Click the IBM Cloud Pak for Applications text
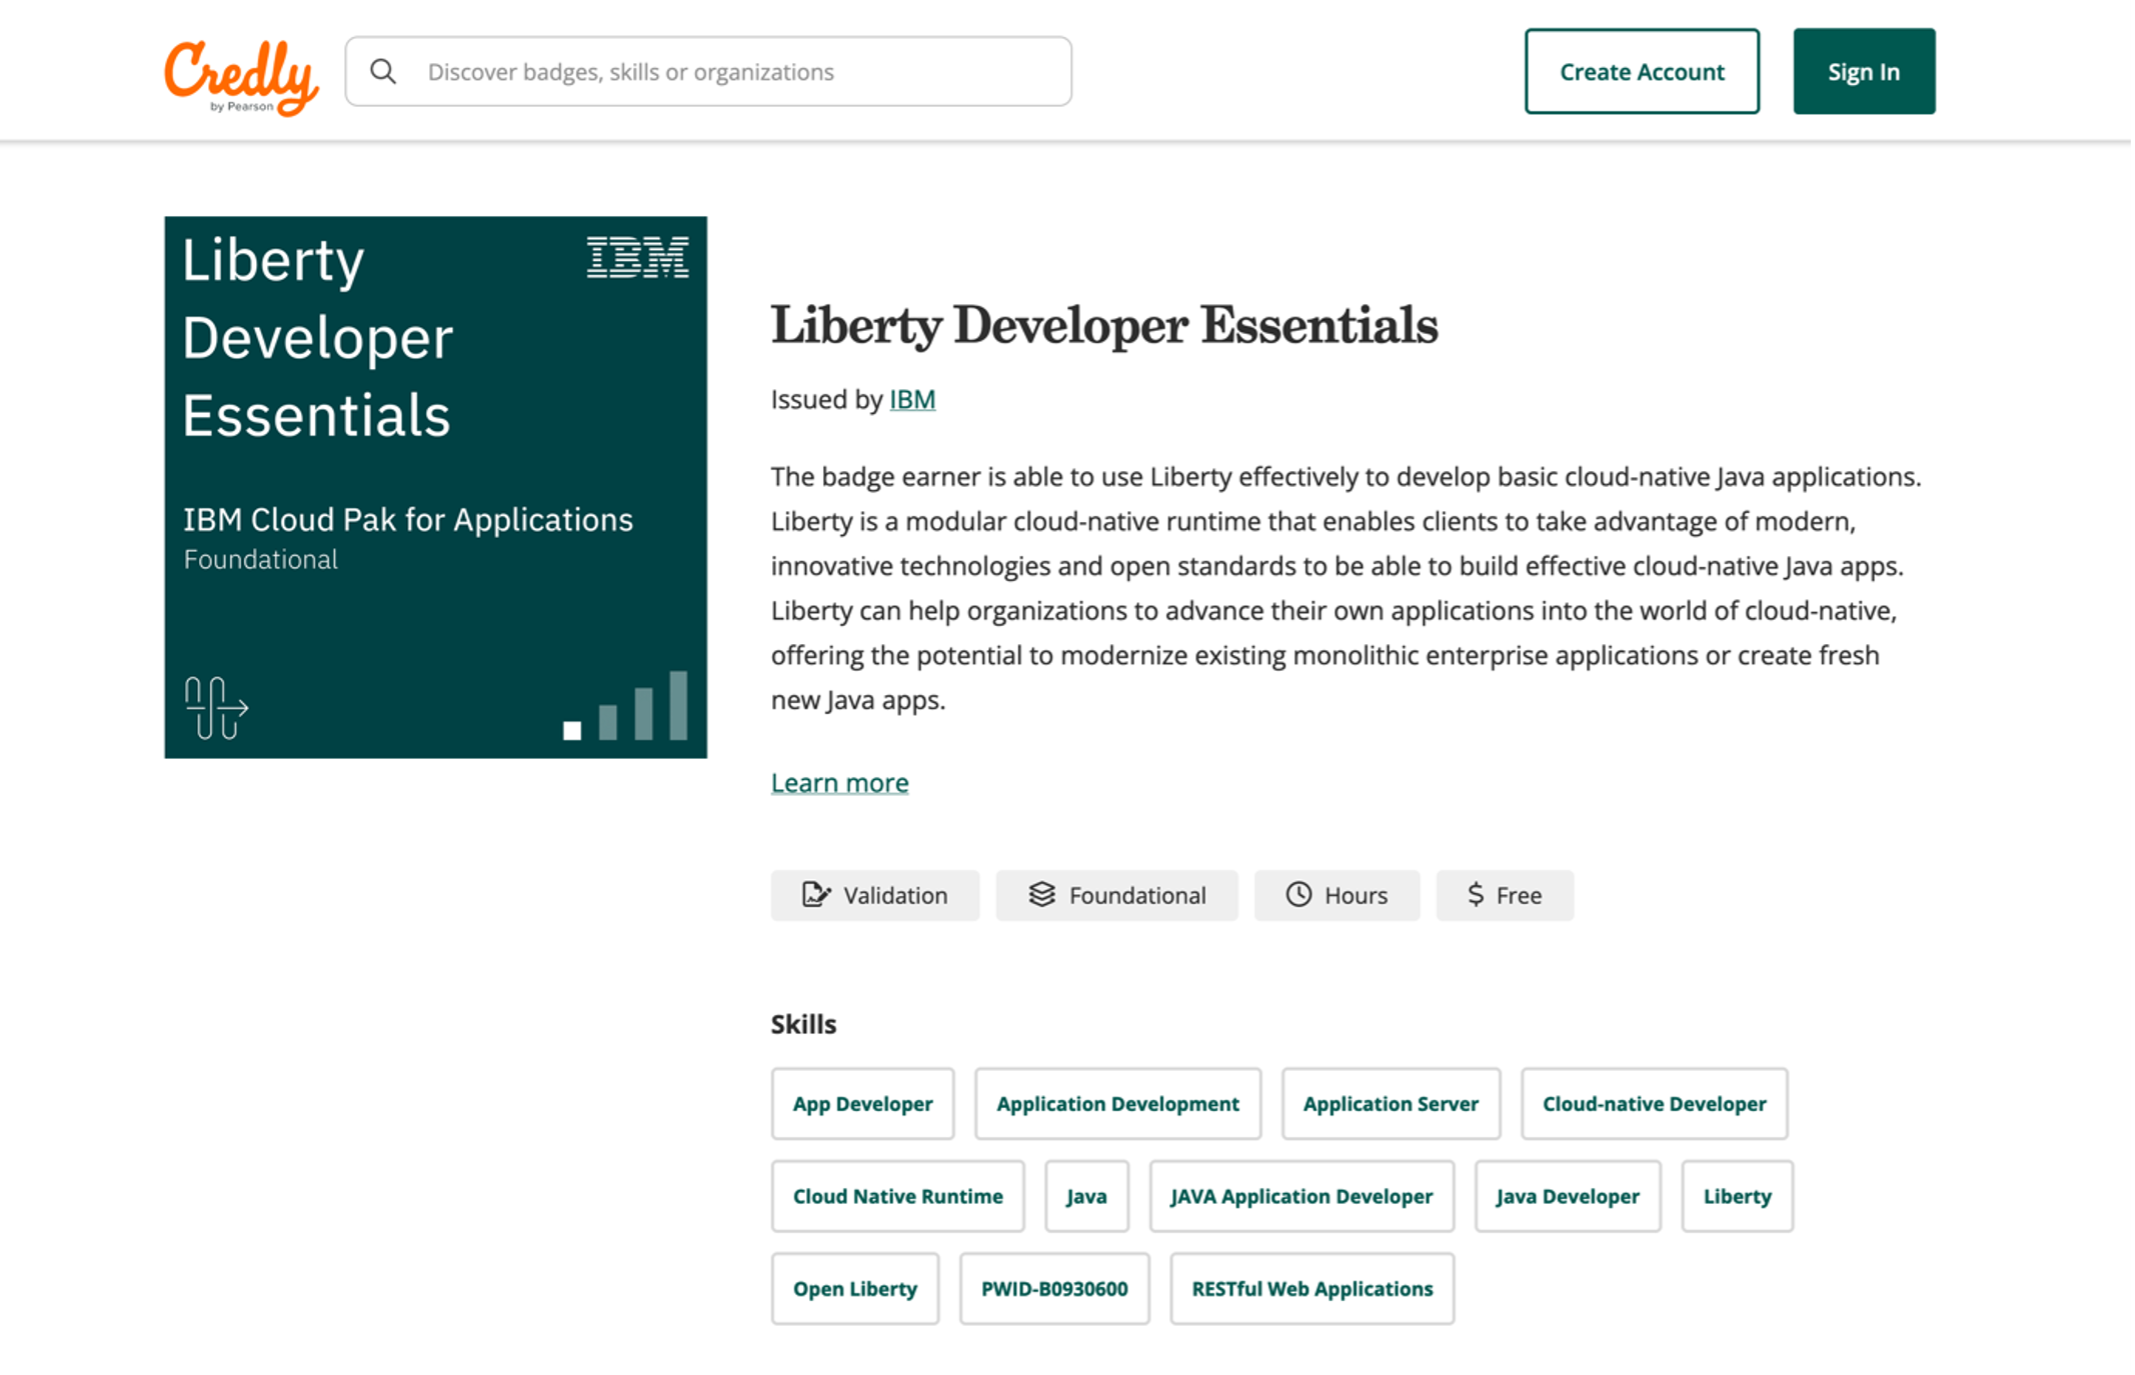Screen dimensions: 2135x1375 [x=408, y=520]
